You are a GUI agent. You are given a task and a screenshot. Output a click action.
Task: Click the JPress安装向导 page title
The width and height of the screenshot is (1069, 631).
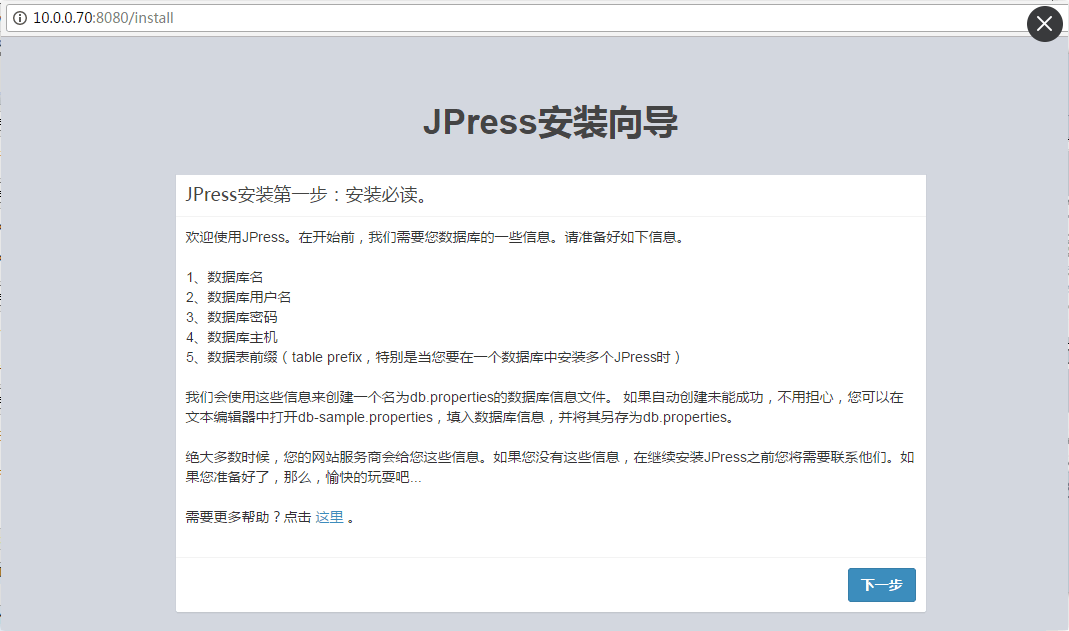550,123
